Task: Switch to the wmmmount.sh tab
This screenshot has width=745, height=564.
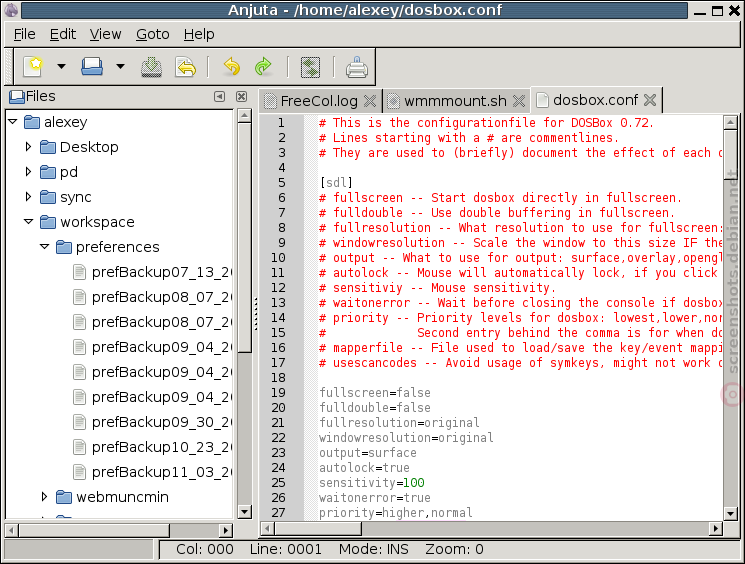Action: (x=455, y=101)
